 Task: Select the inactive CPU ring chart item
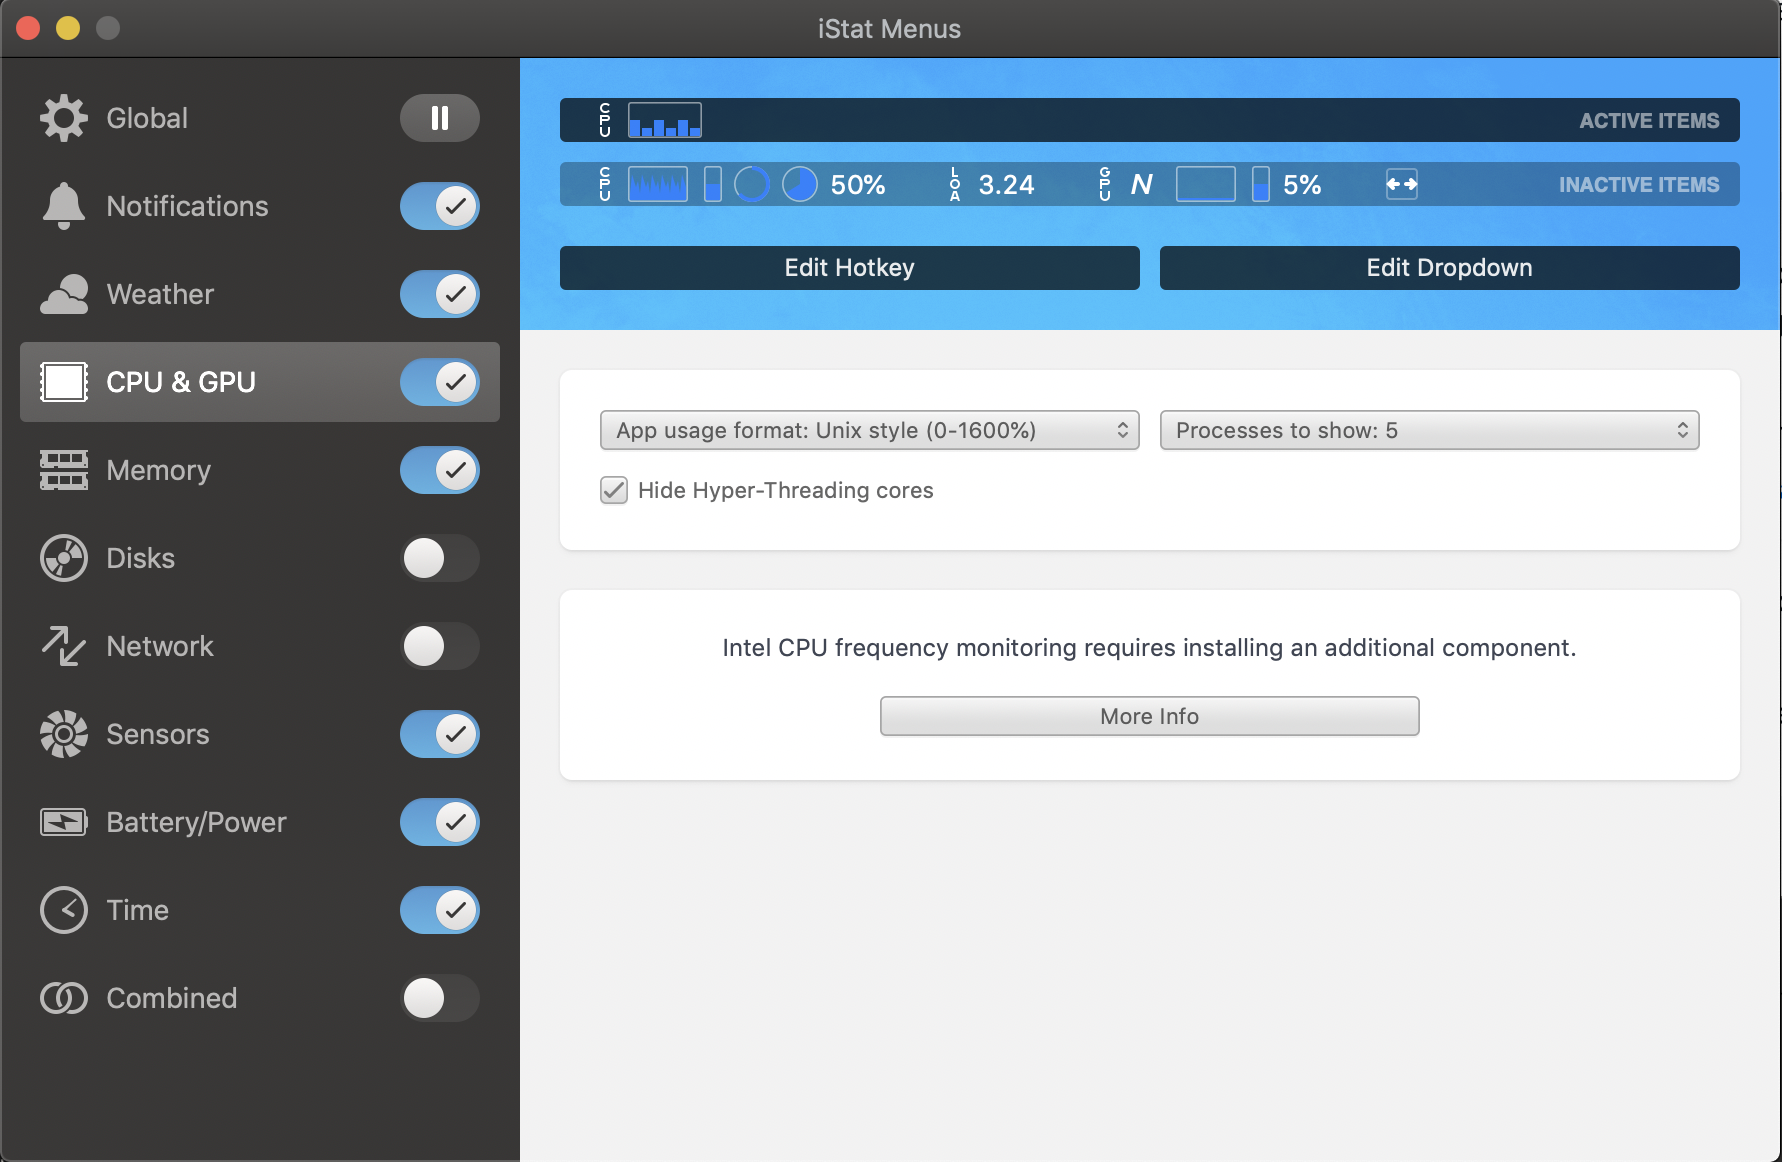click(x=752, y=184)
